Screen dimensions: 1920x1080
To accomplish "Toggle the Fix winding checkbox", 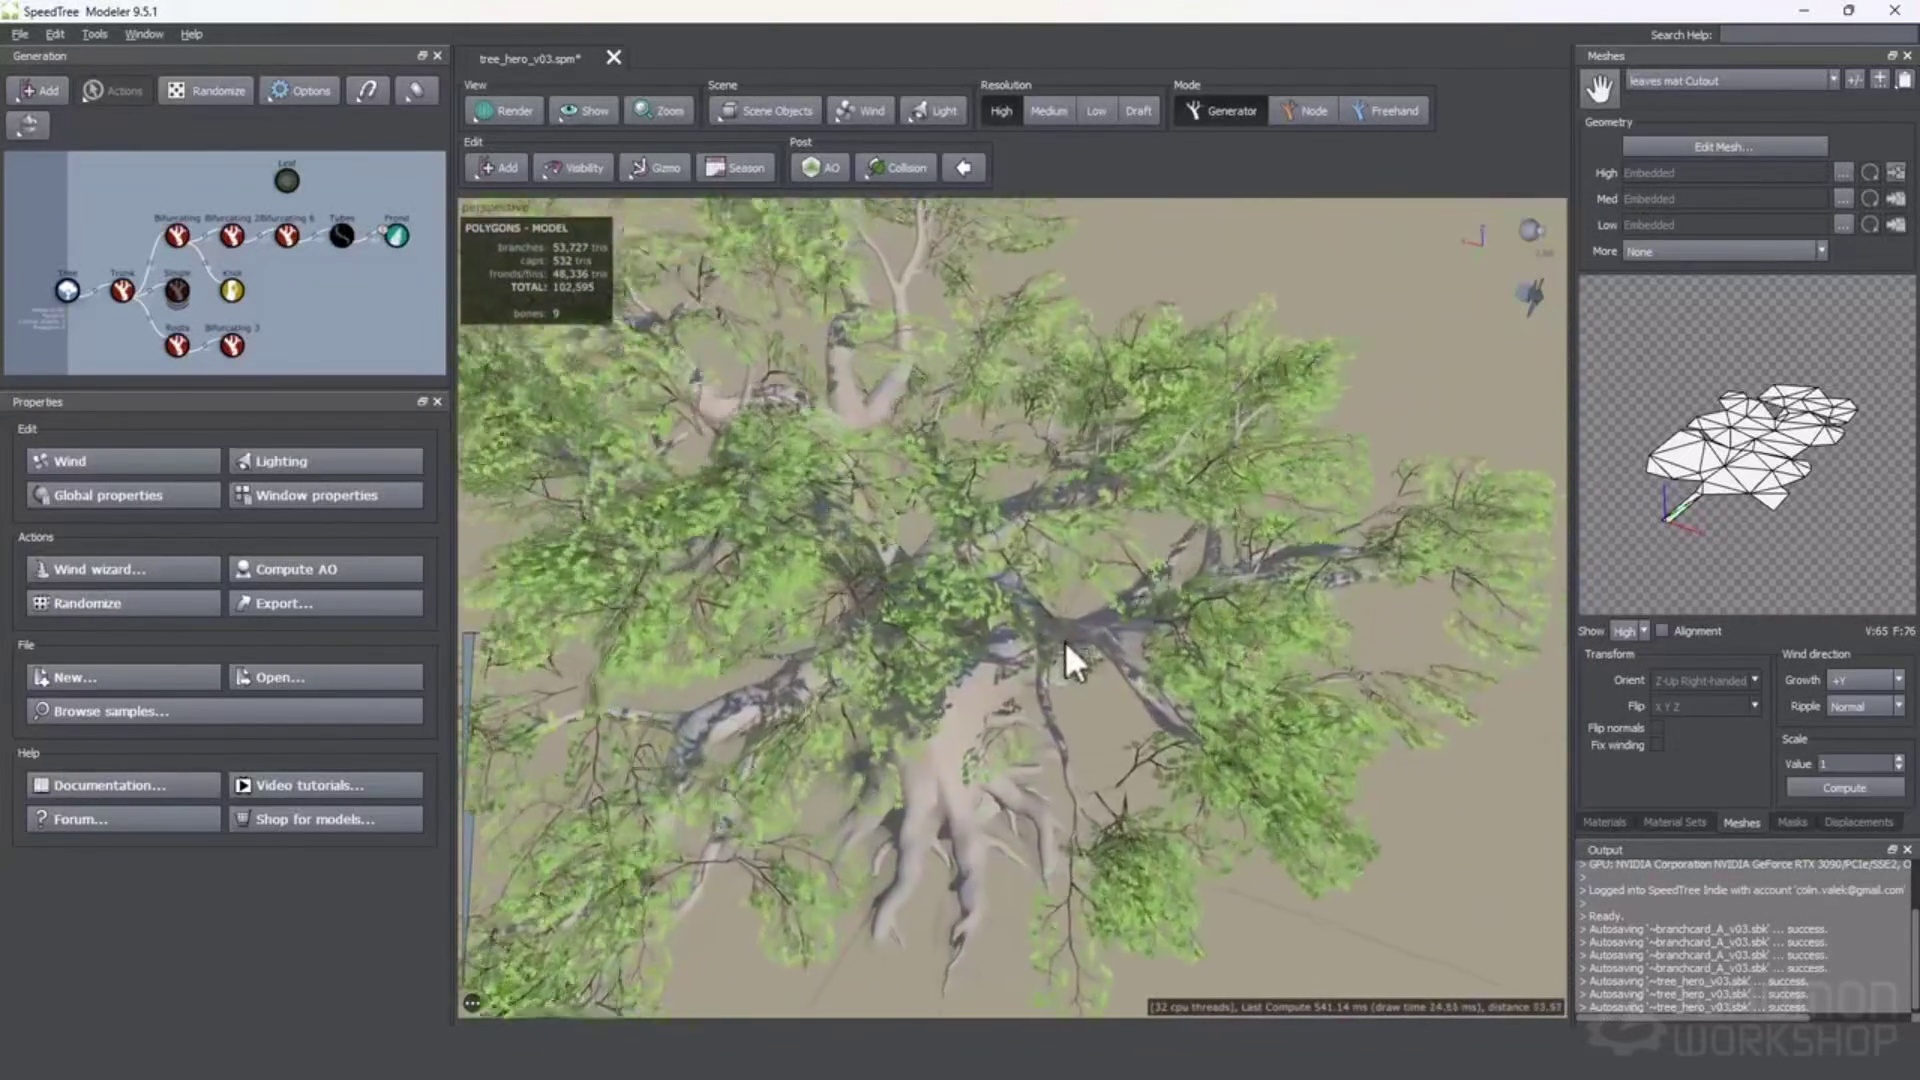I will [x=1658, y=745].
